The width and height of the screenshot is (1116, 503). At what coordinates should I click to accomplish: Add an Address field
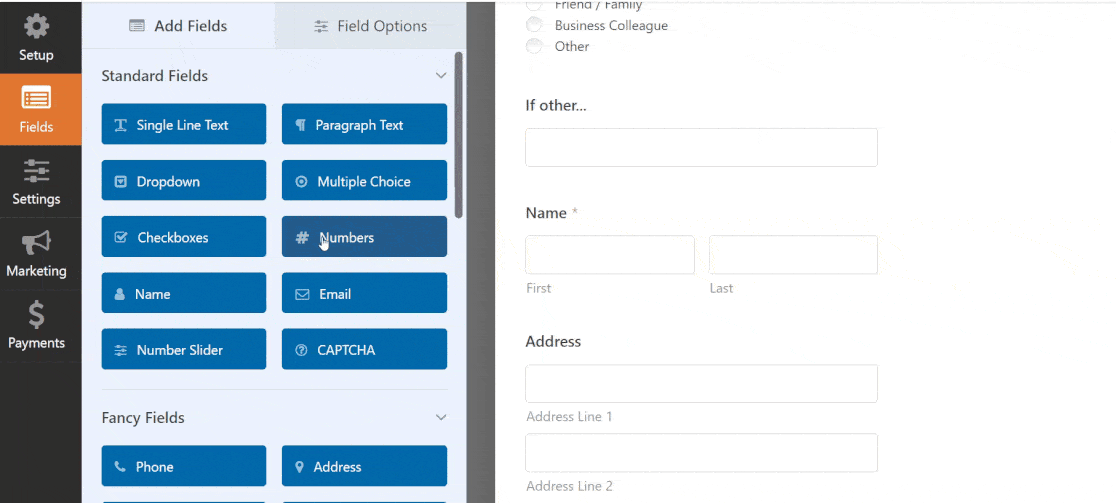pos(364,466)
